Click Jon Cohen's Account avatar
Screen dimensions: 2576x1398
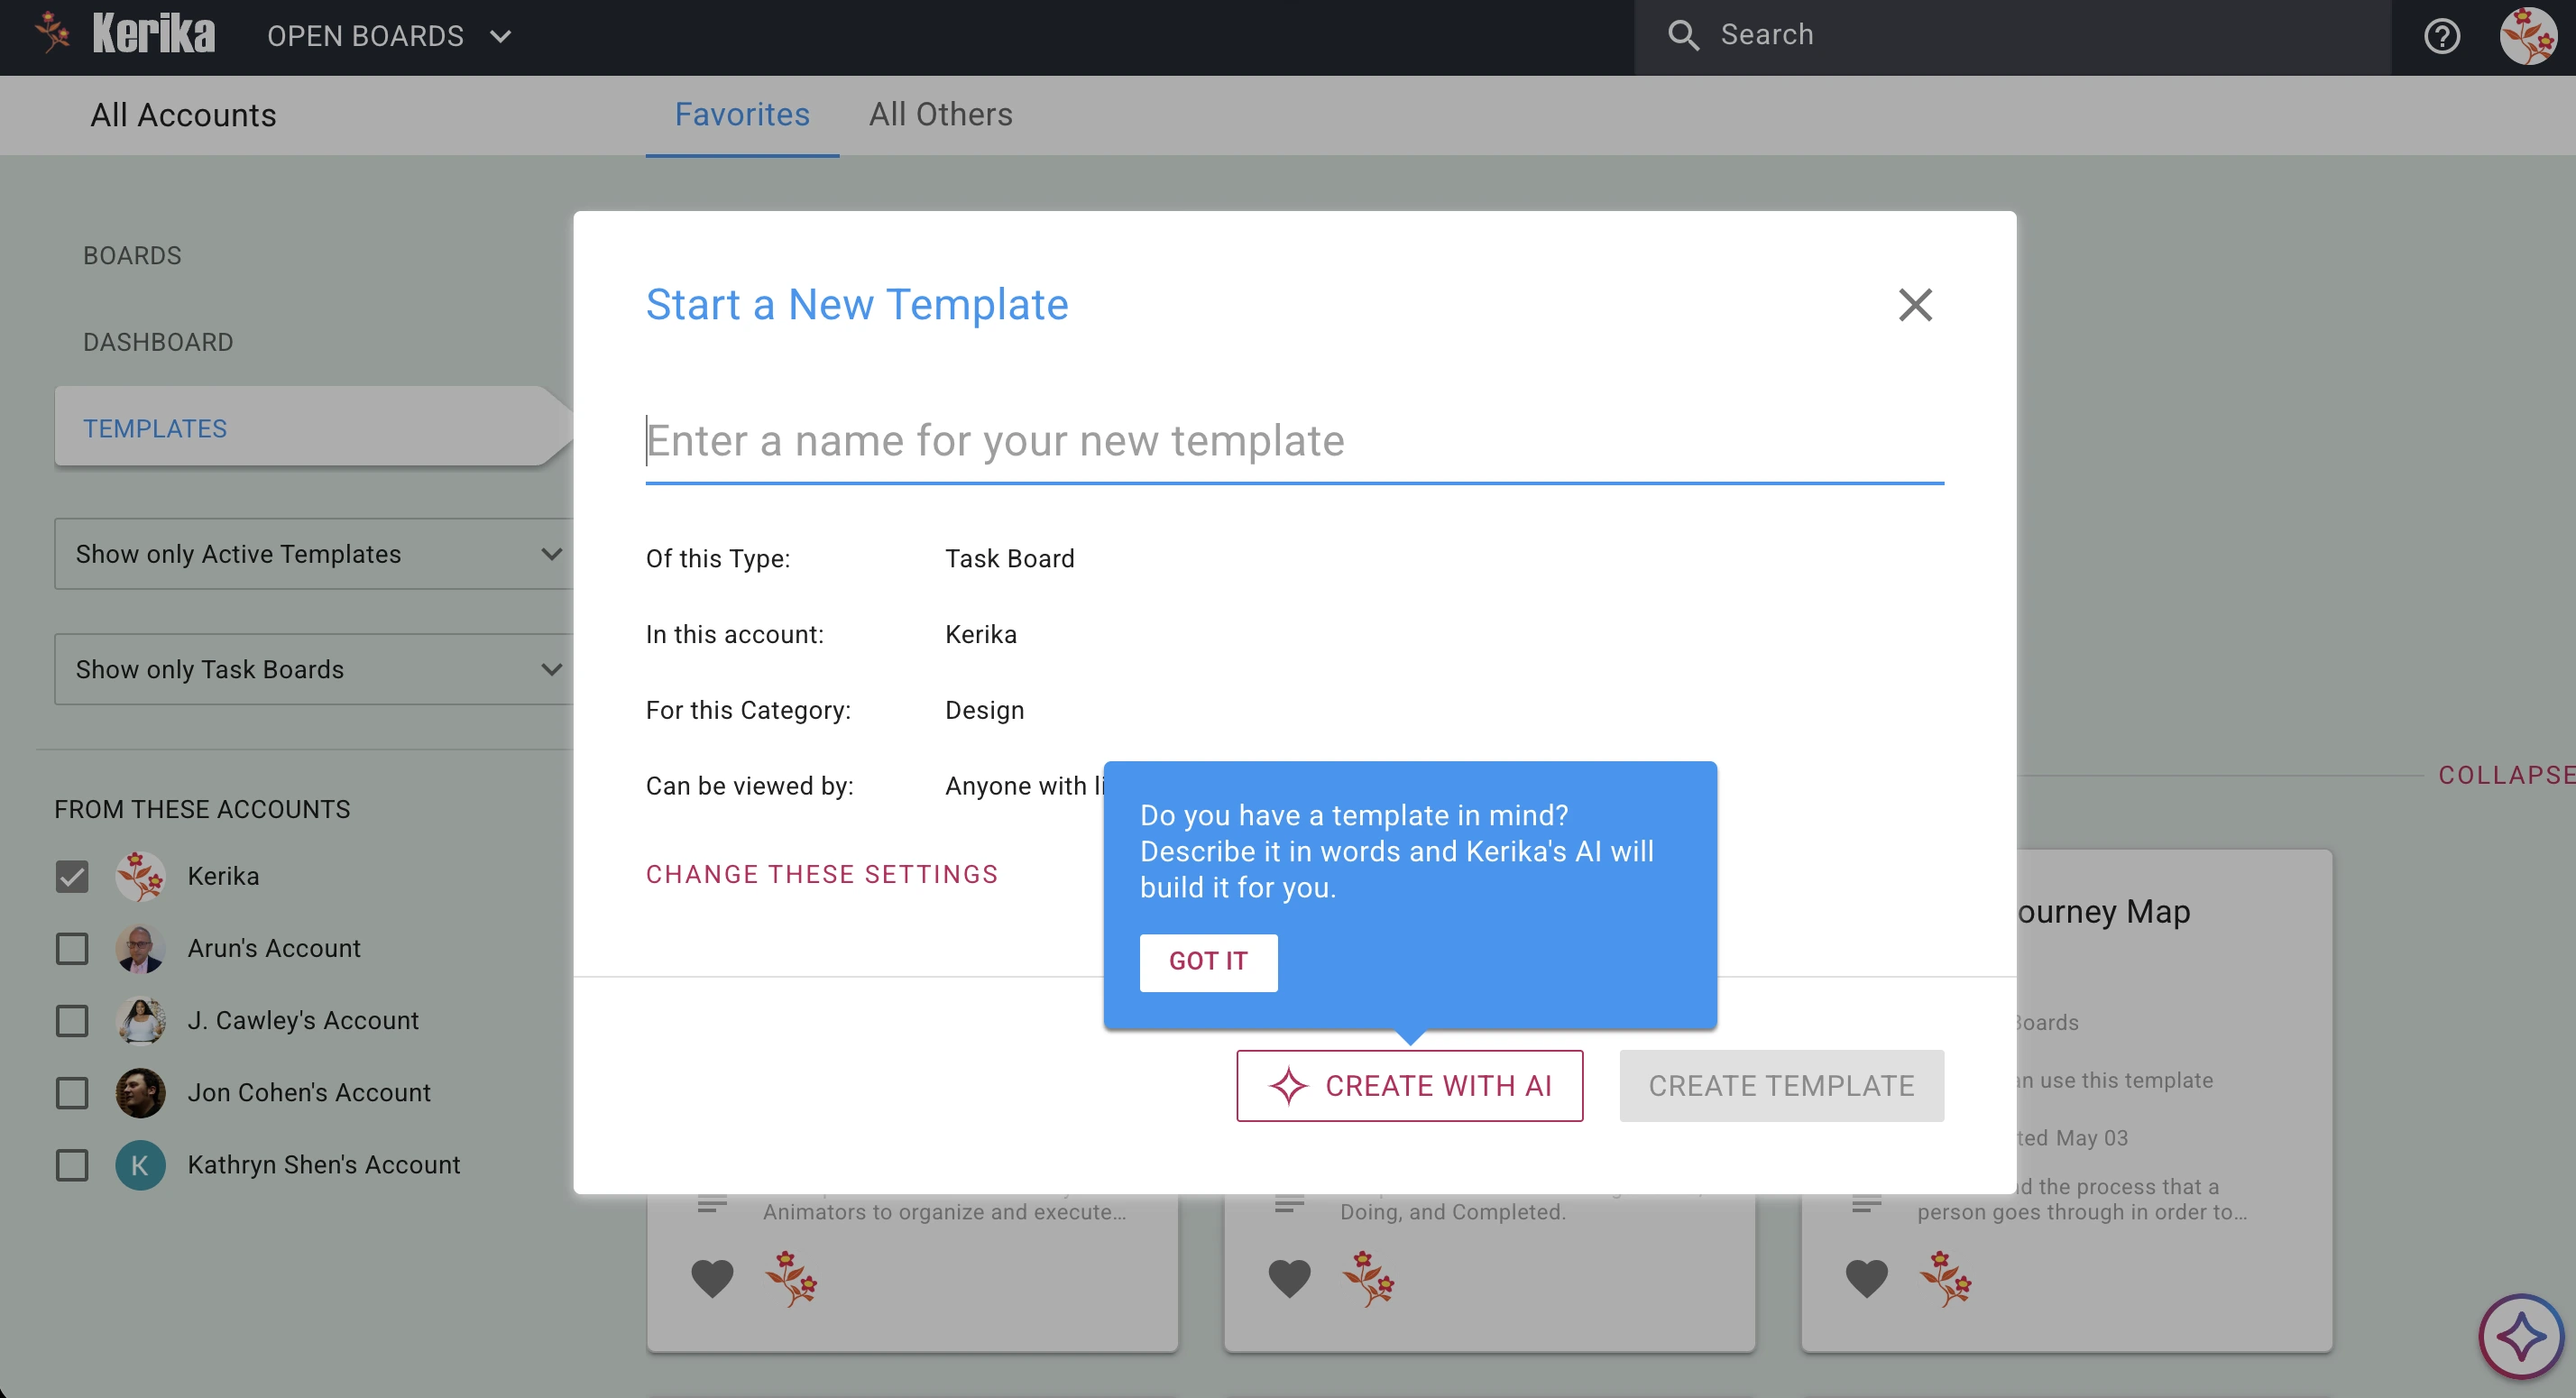140,1092
